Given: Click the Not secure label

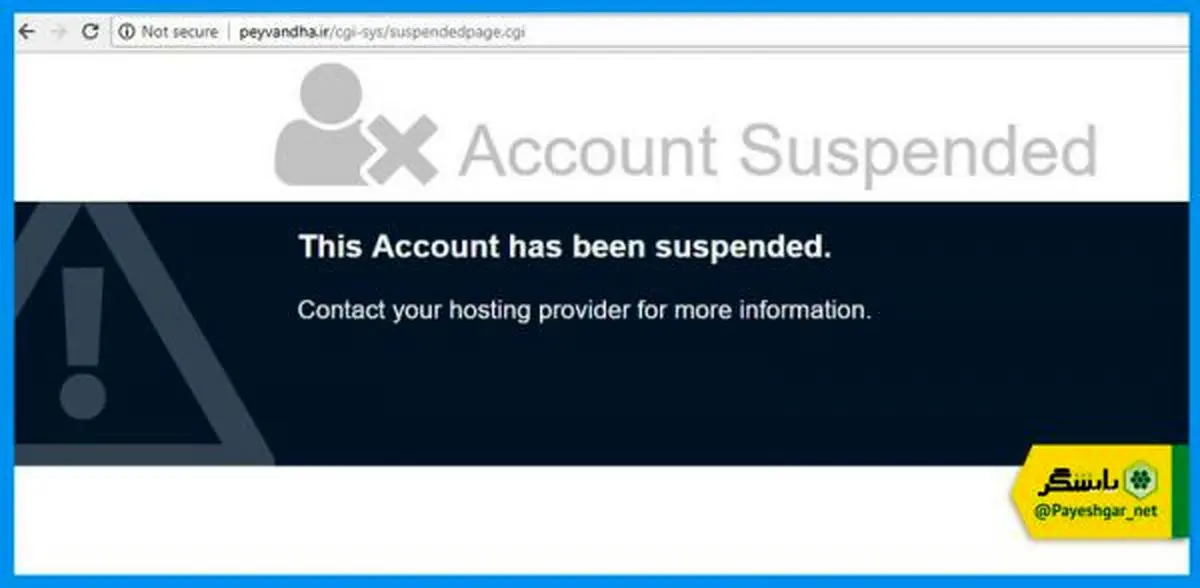Looking at the screenshot, I should click(x=179, y=32).
